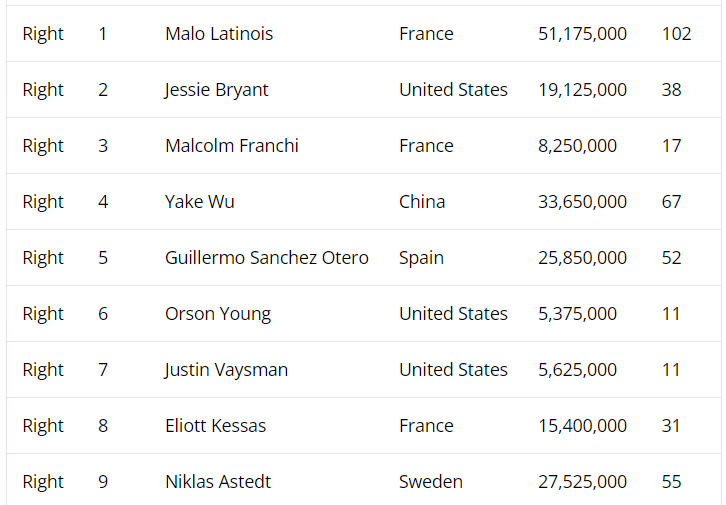The image size is (726, 505).
Task: Click the 102 big blinds value
Action: pyautogui.click(x=676, y=34)
